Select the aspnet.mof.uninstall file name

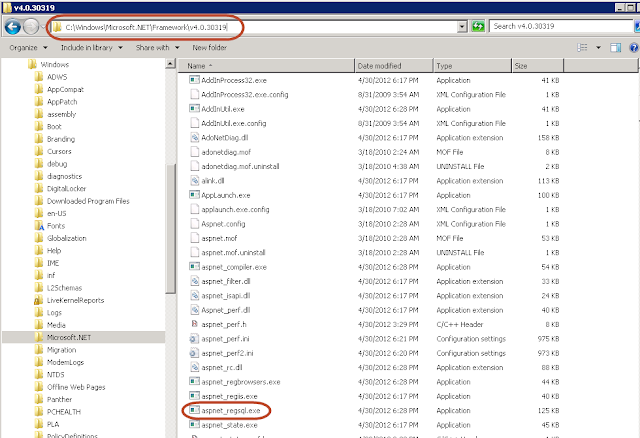[x=233, y=252]
